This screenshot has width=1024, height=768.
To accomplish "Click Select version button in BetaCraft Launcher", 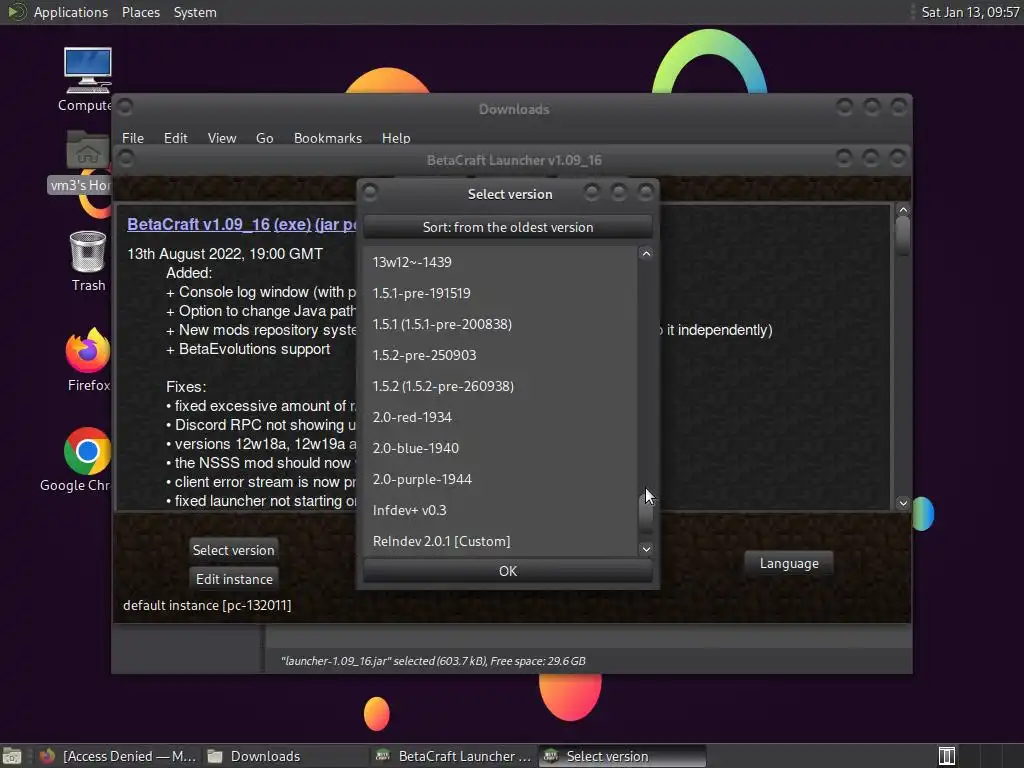I will [x=233, y=550].
